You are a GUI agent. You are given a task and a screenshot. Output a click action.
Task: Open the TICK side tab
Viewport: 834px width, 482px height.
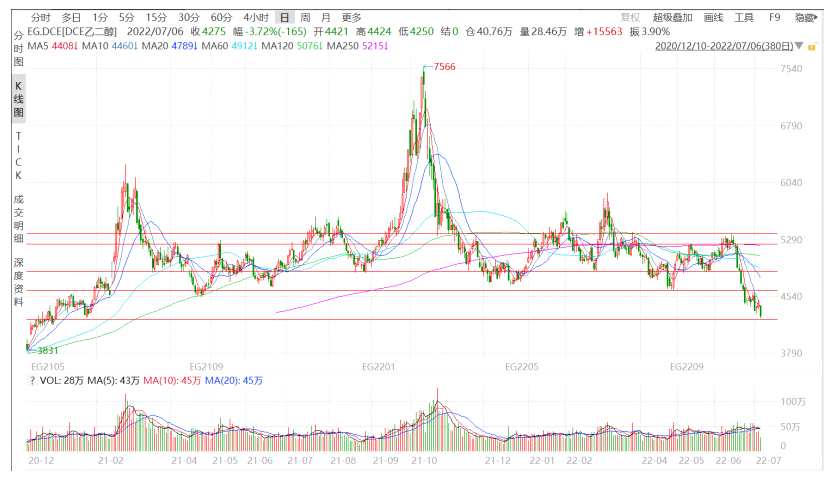[18, 155]
